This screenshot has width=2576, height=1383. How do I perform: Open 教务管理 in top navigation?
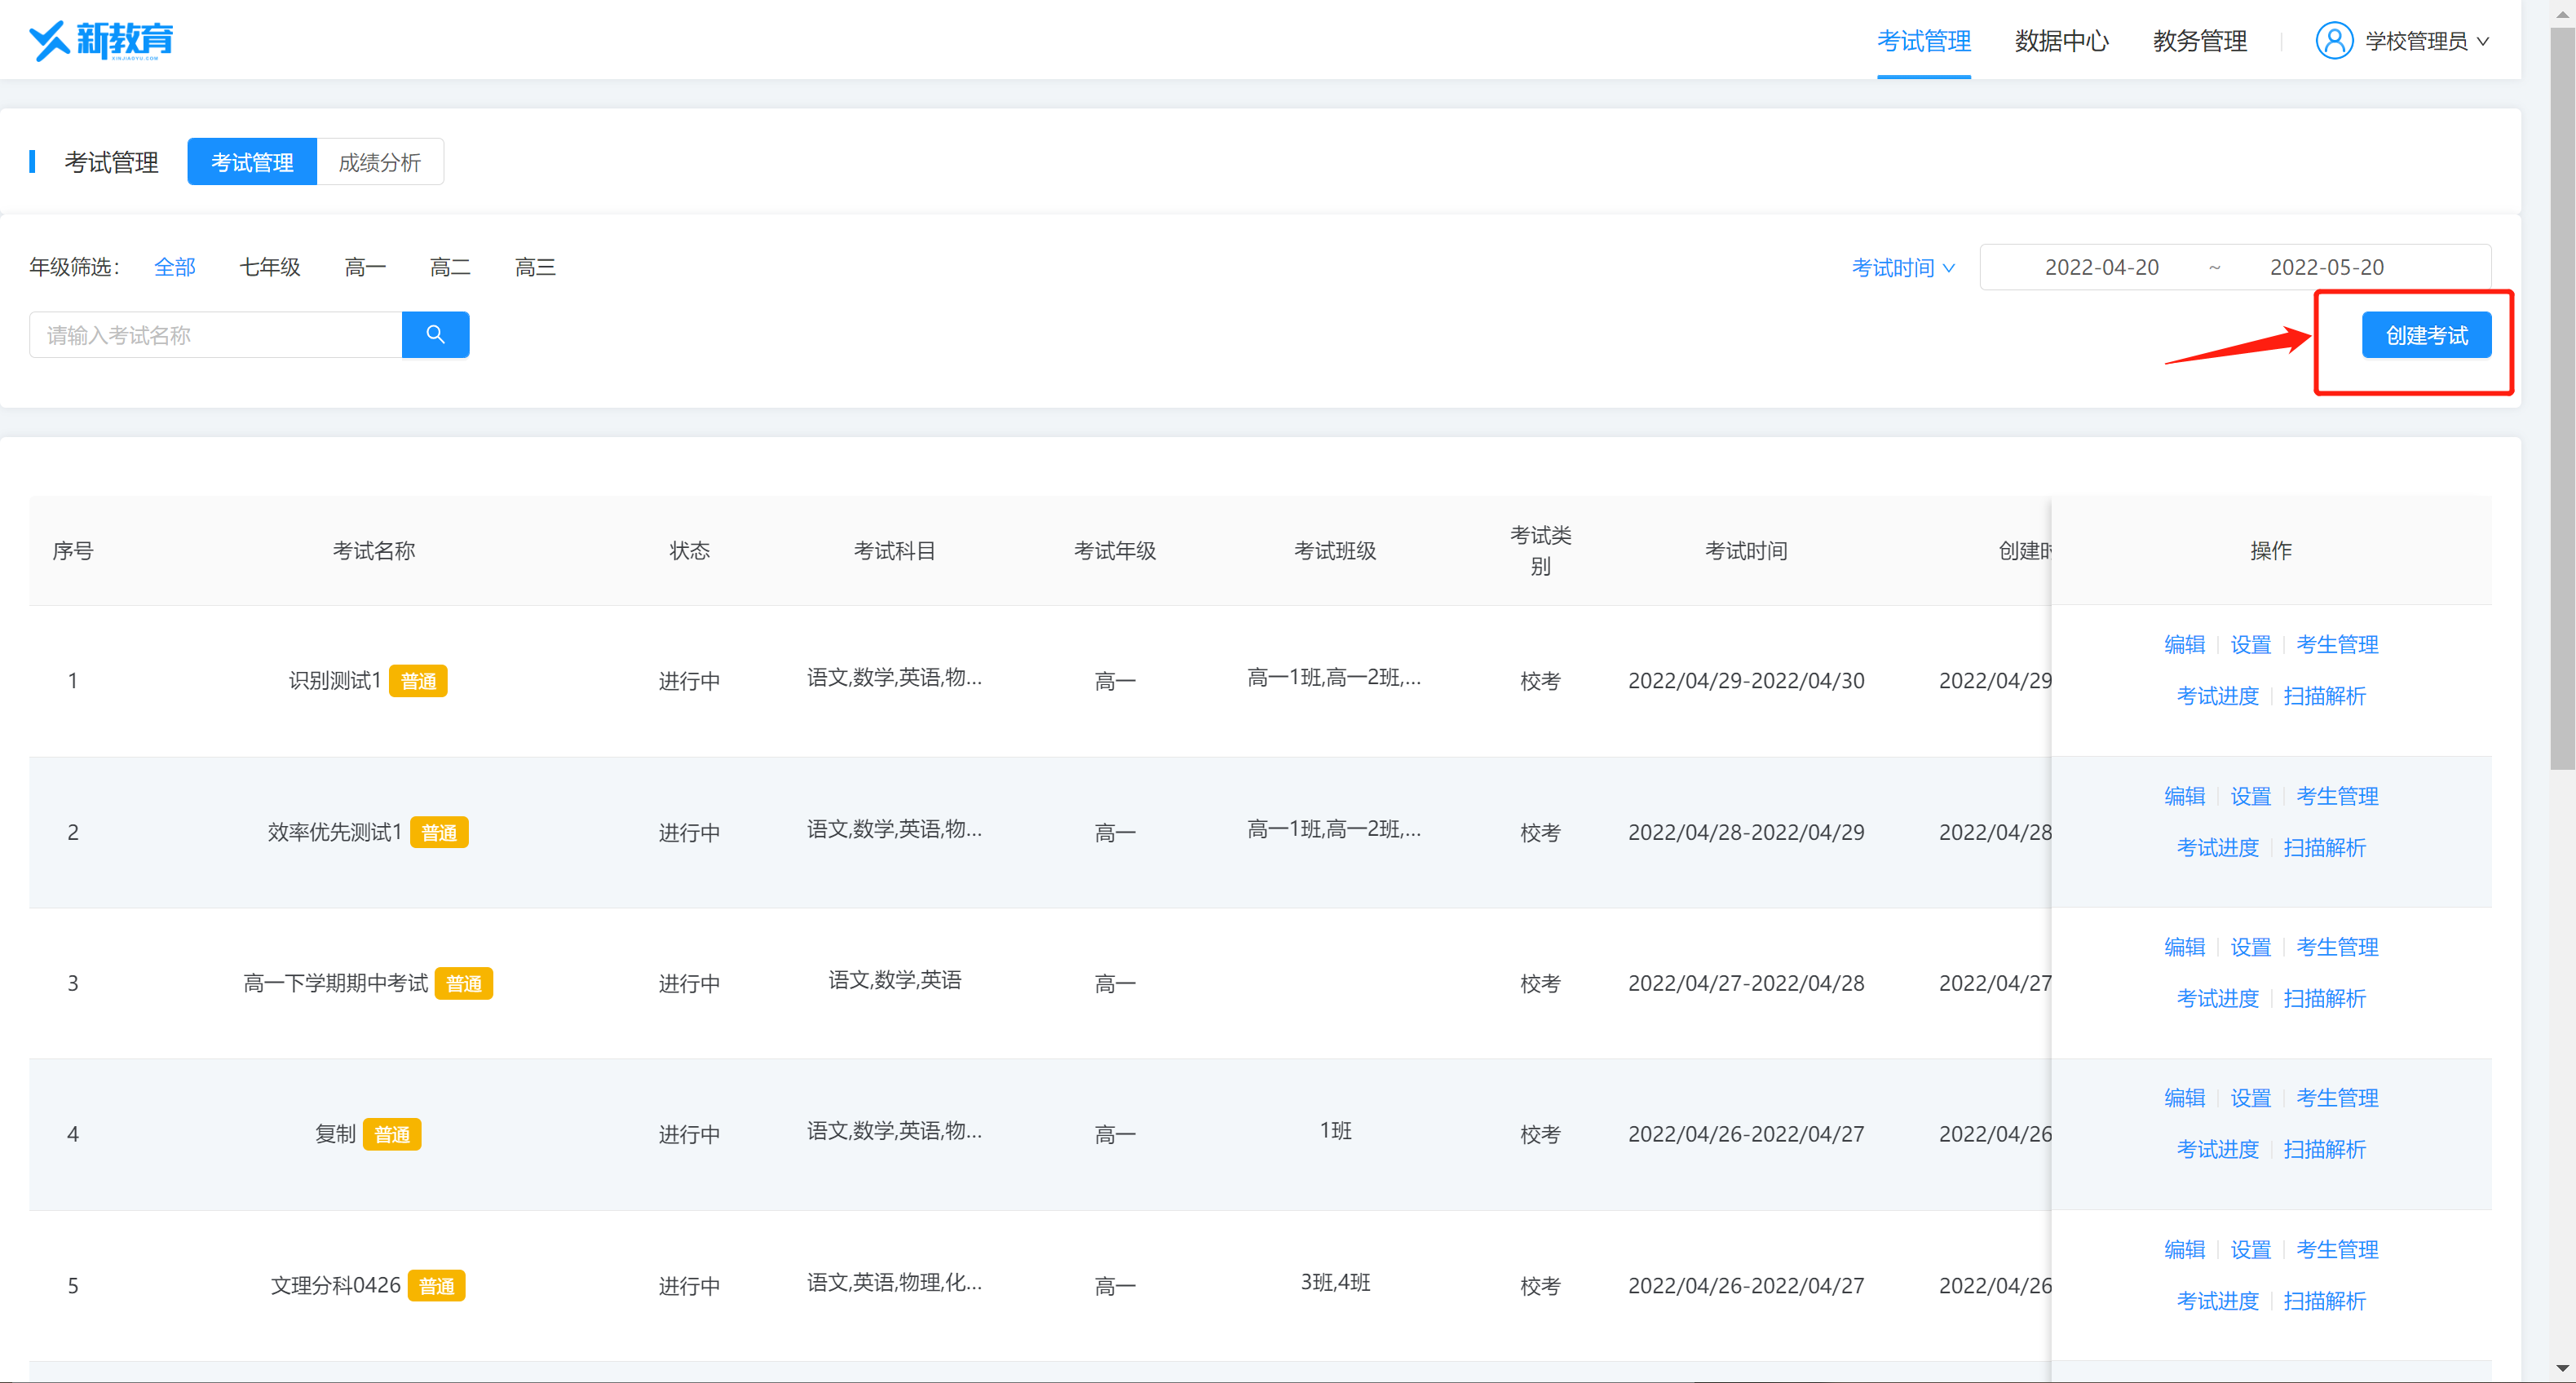pos(2199,41)
